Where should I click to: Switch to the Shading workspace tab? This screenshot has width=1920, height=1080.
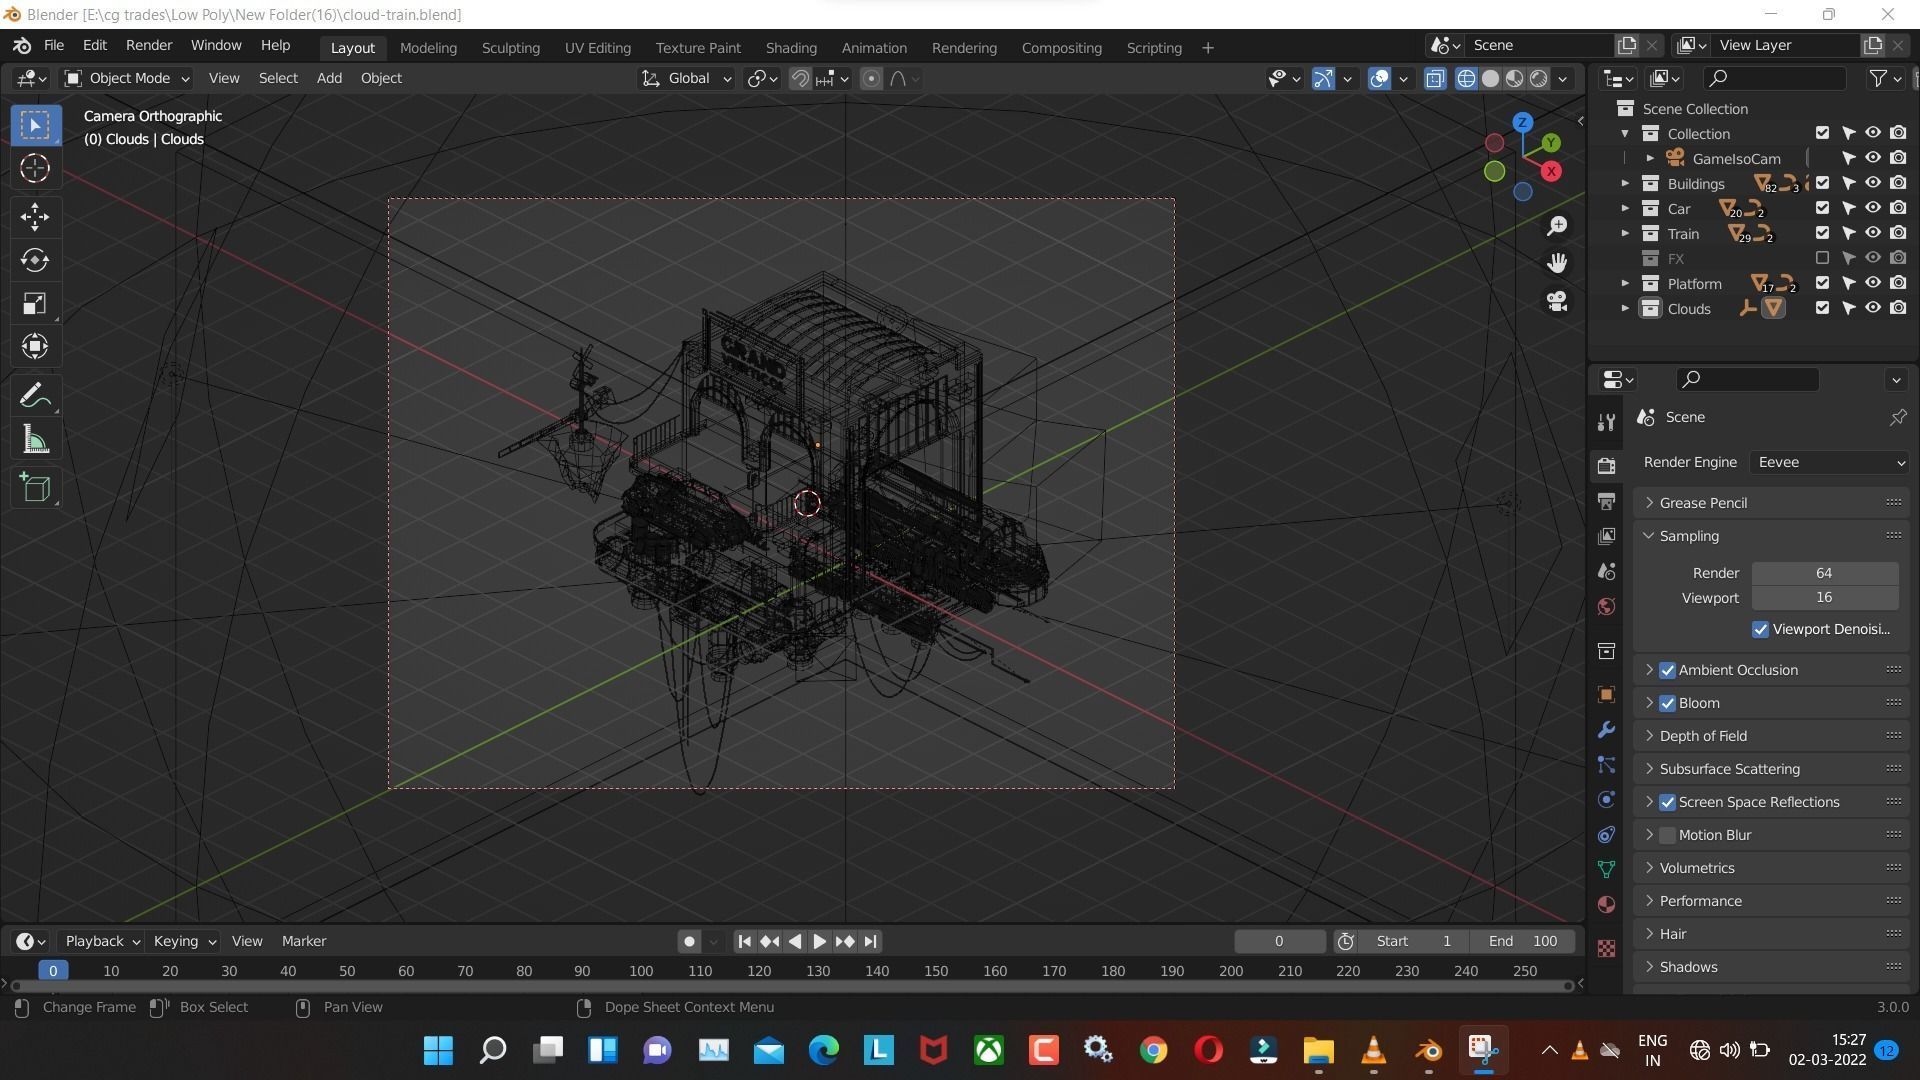(x=791, y=47)
